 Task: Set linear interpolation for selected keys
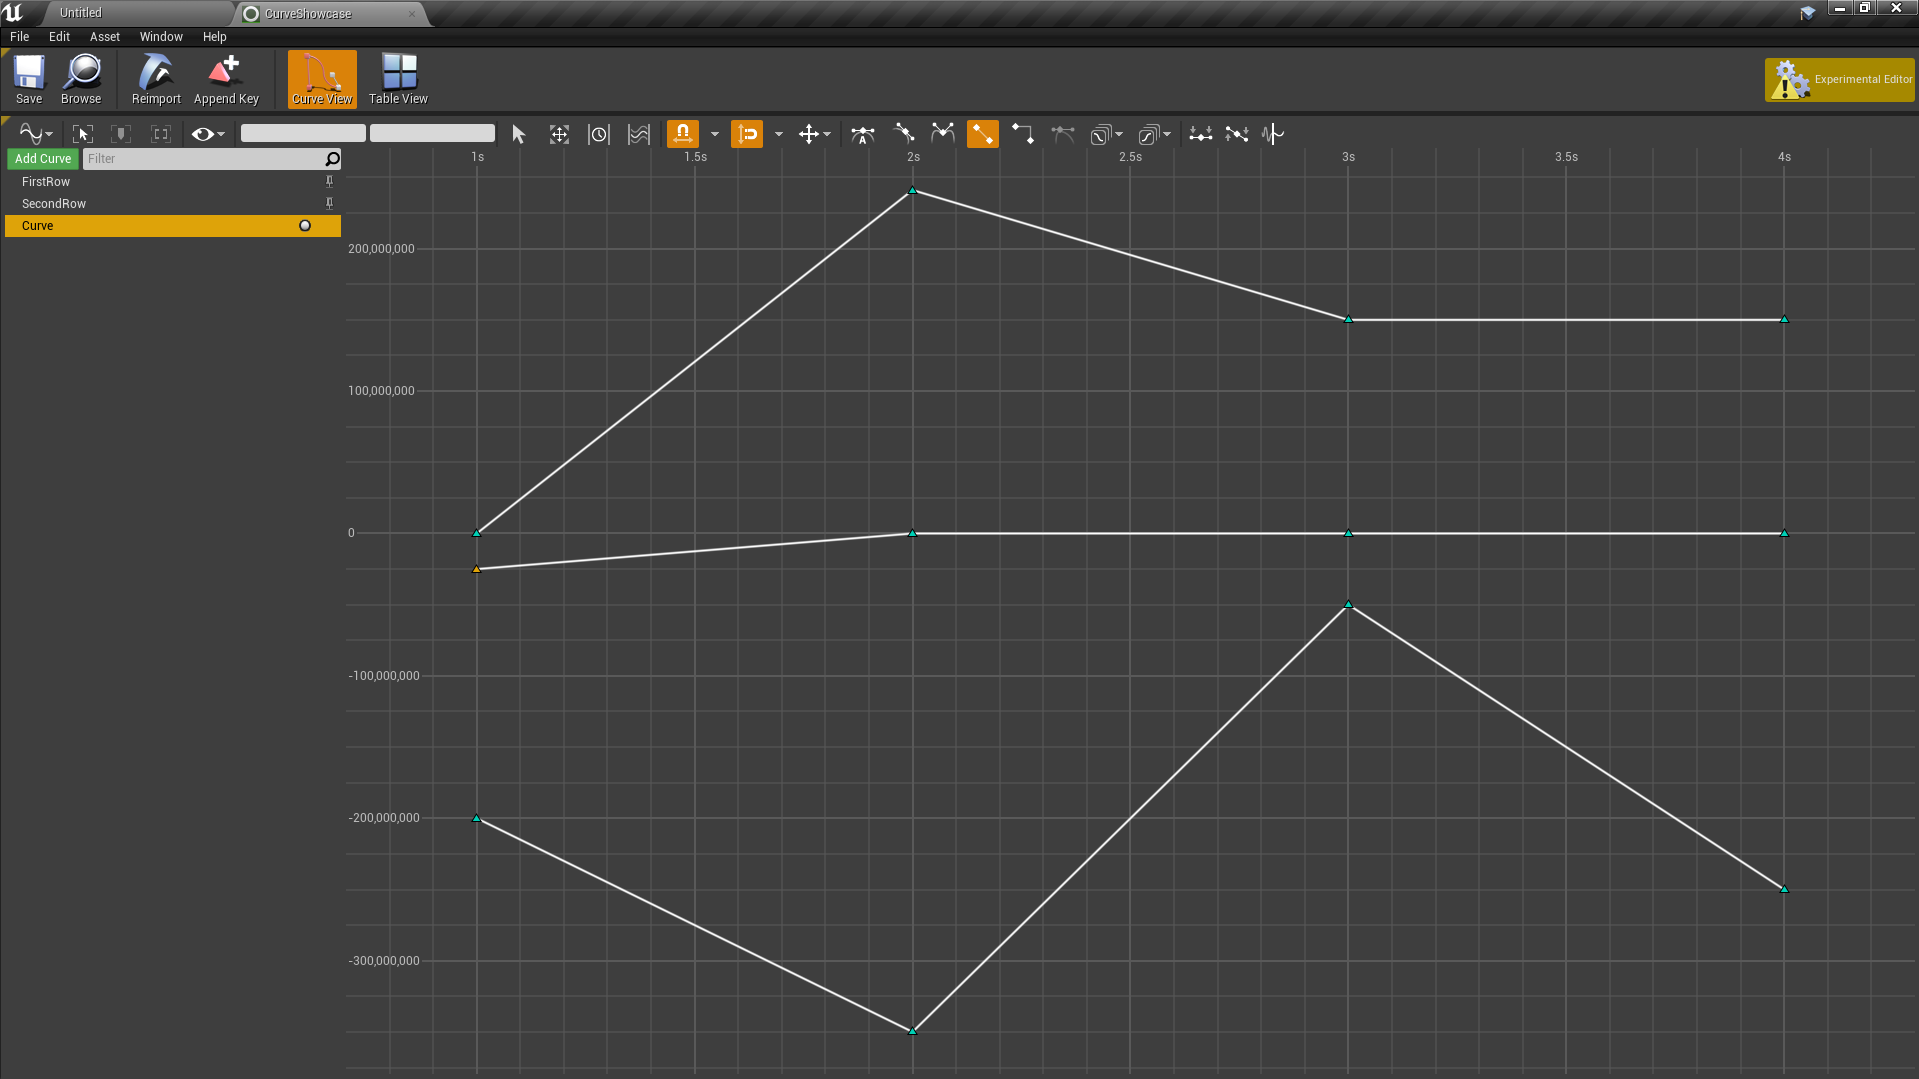tap(982, 134)
